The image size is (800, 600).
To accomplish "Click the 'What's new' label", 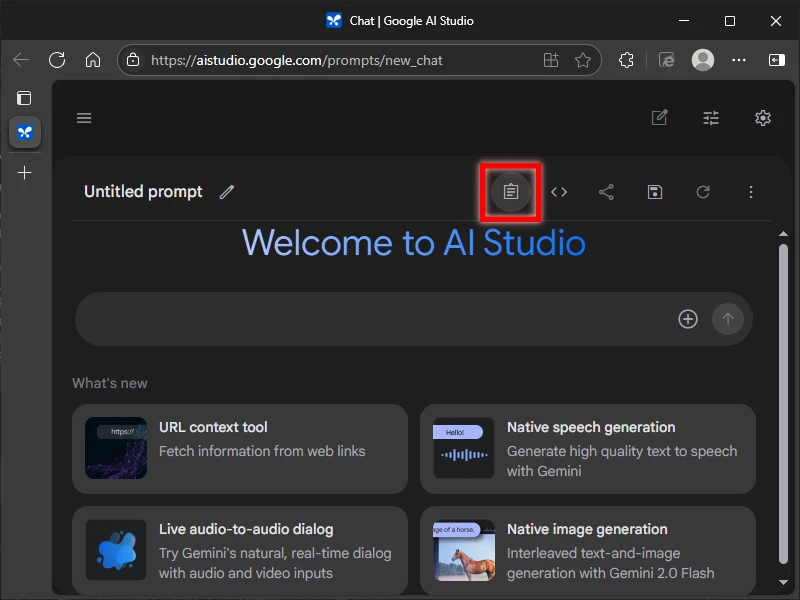I will [110, 383].
